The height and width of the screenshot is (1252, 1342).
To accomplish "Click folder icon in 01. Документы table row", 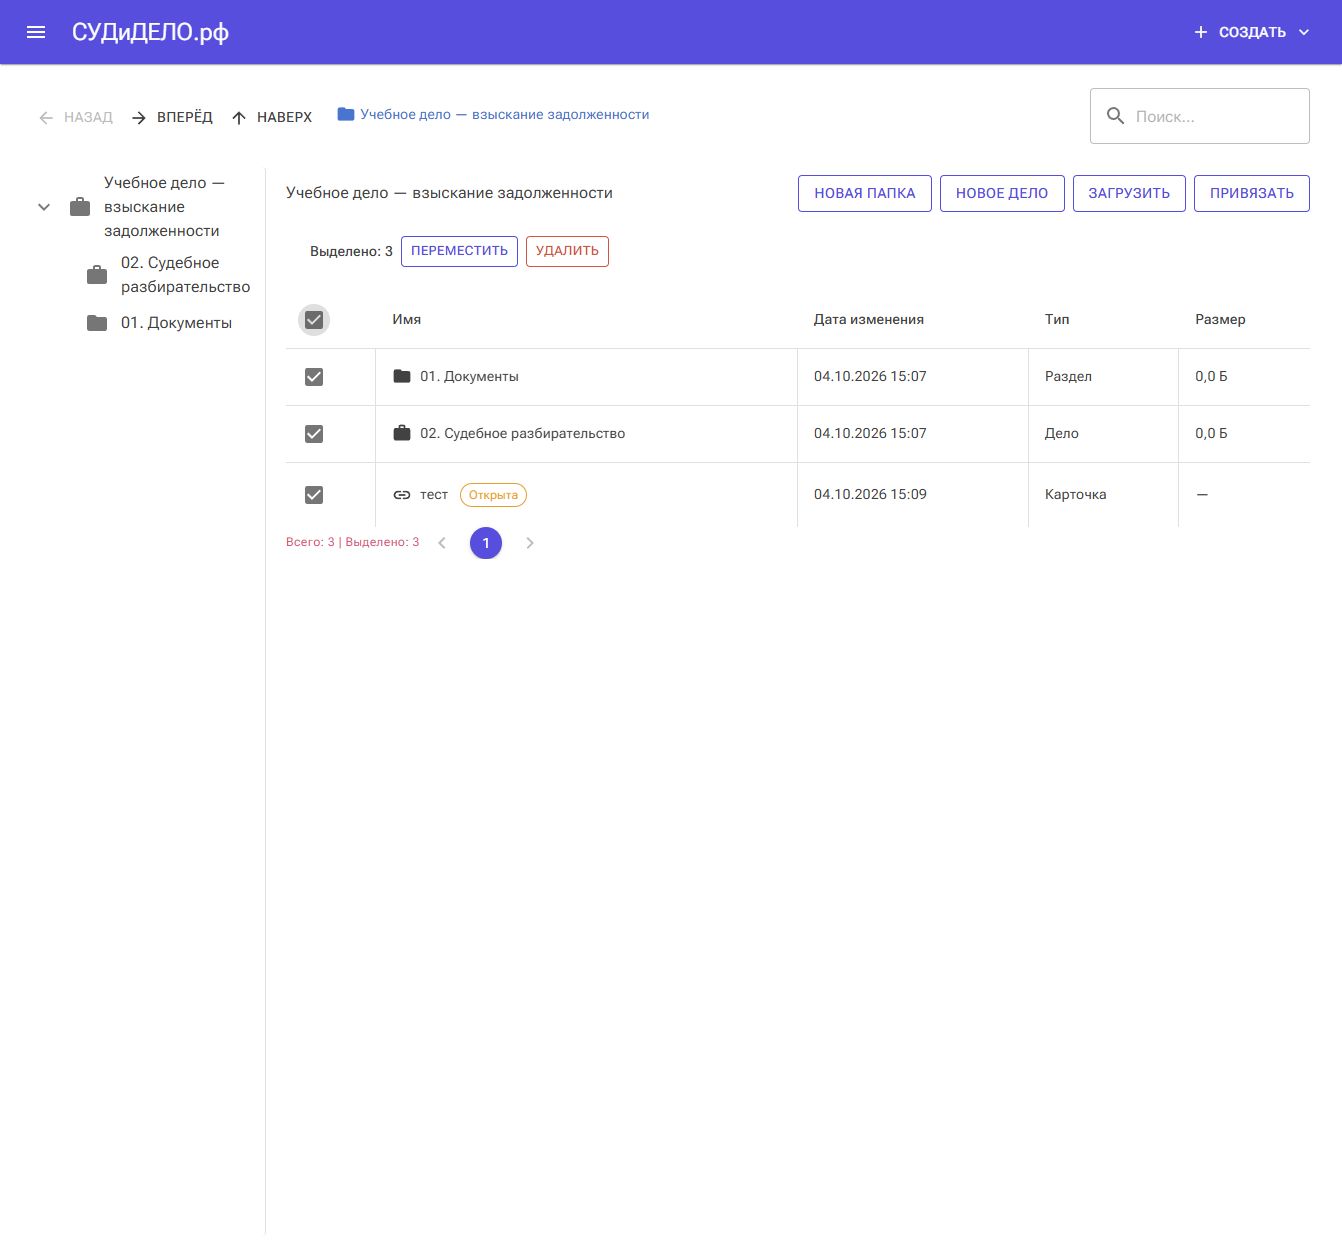I will click(402, 376).
